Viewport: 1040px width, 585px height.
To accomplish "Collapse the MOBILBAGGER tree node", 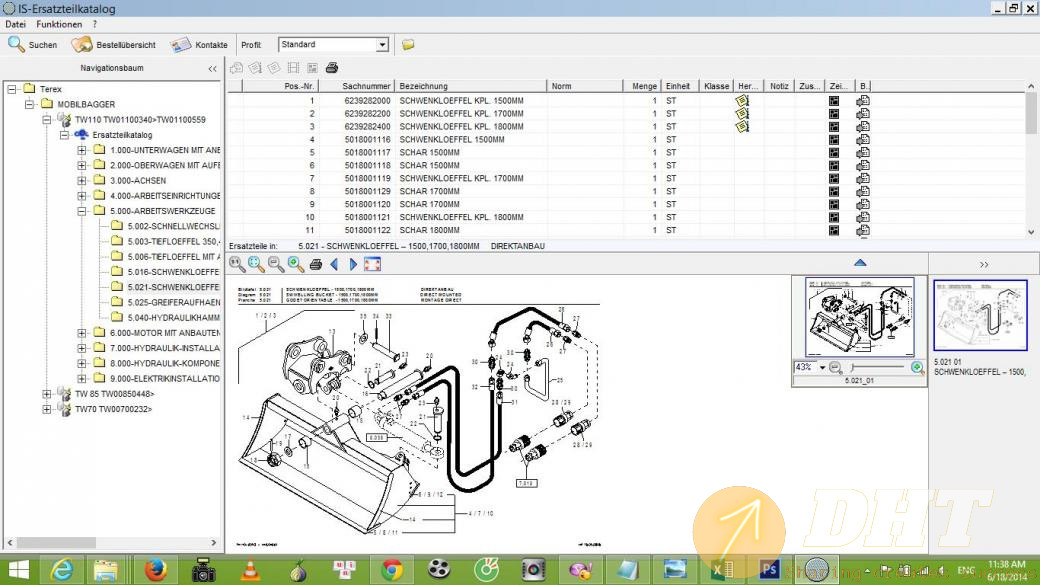I will [29, 104].
